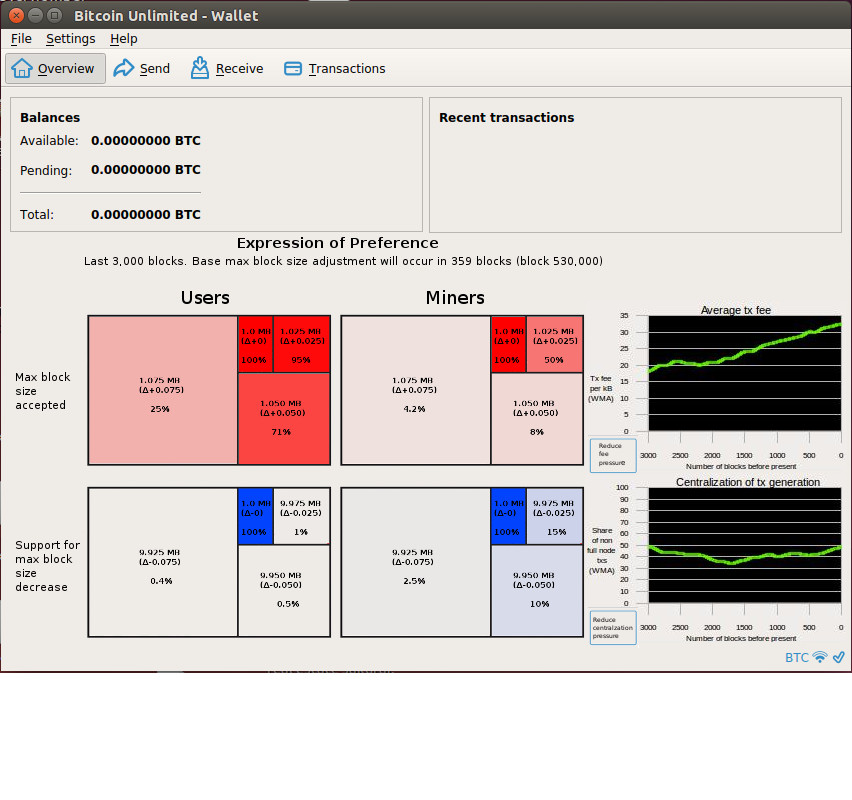Click the network connections wifi icon
The image size is (852, 800).
pyautogui.click(x=820, y=657)
